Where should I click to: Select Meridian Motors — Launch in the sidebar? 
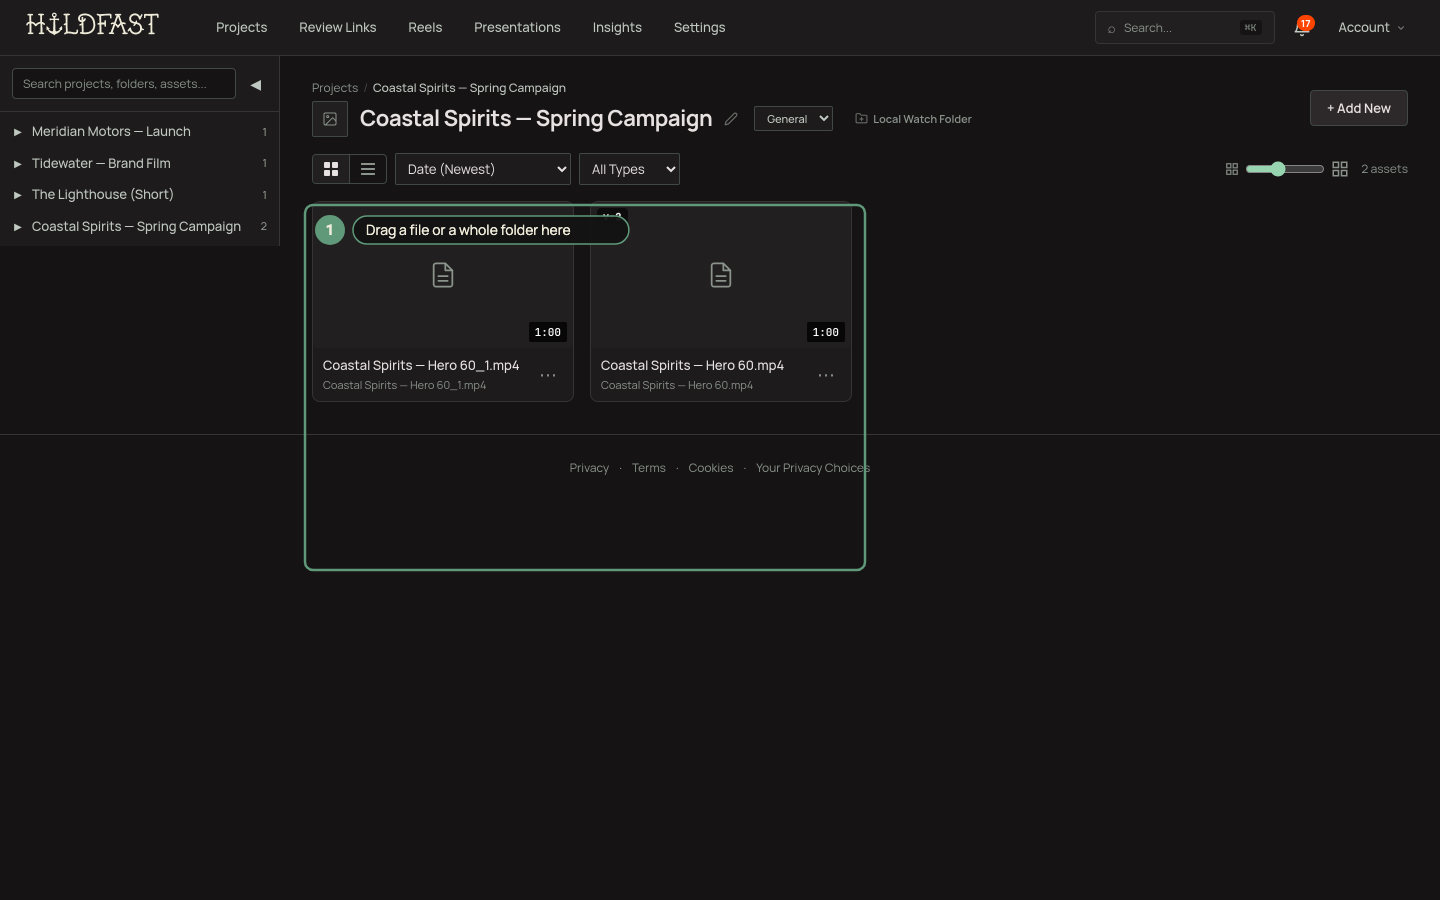139,132
